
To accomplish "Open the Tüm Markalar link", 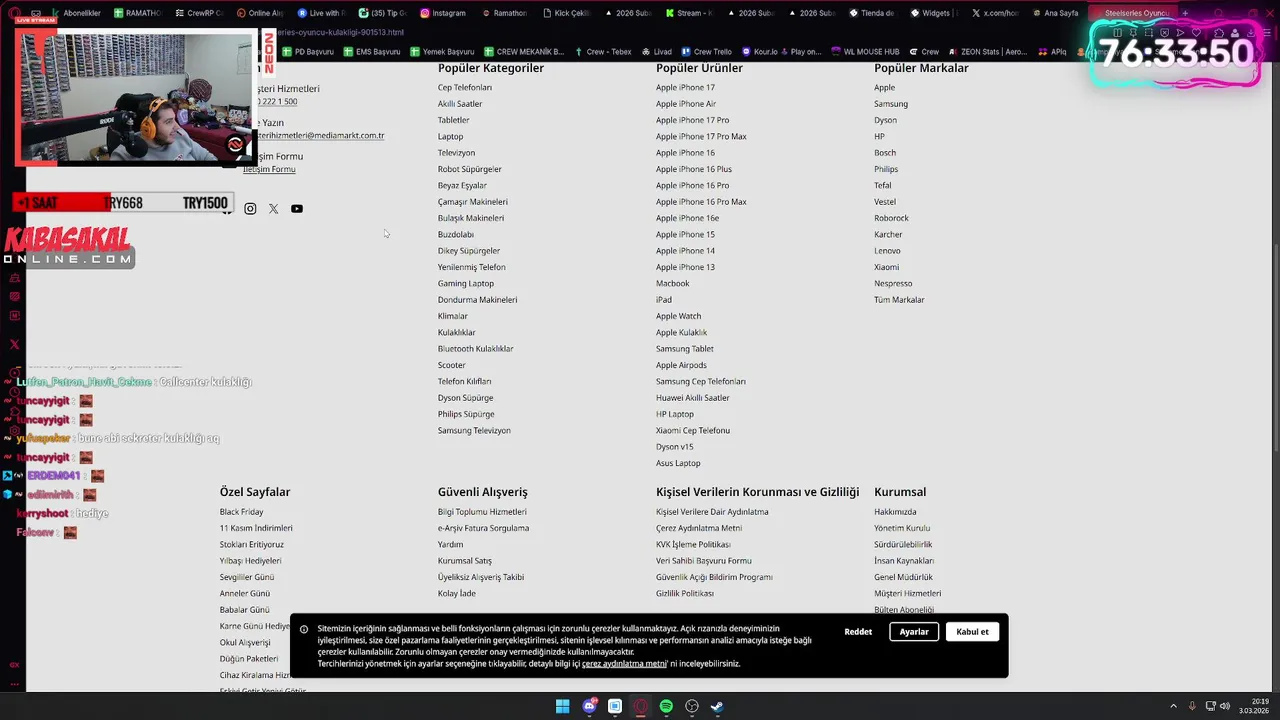I will (x=899, y=300).
